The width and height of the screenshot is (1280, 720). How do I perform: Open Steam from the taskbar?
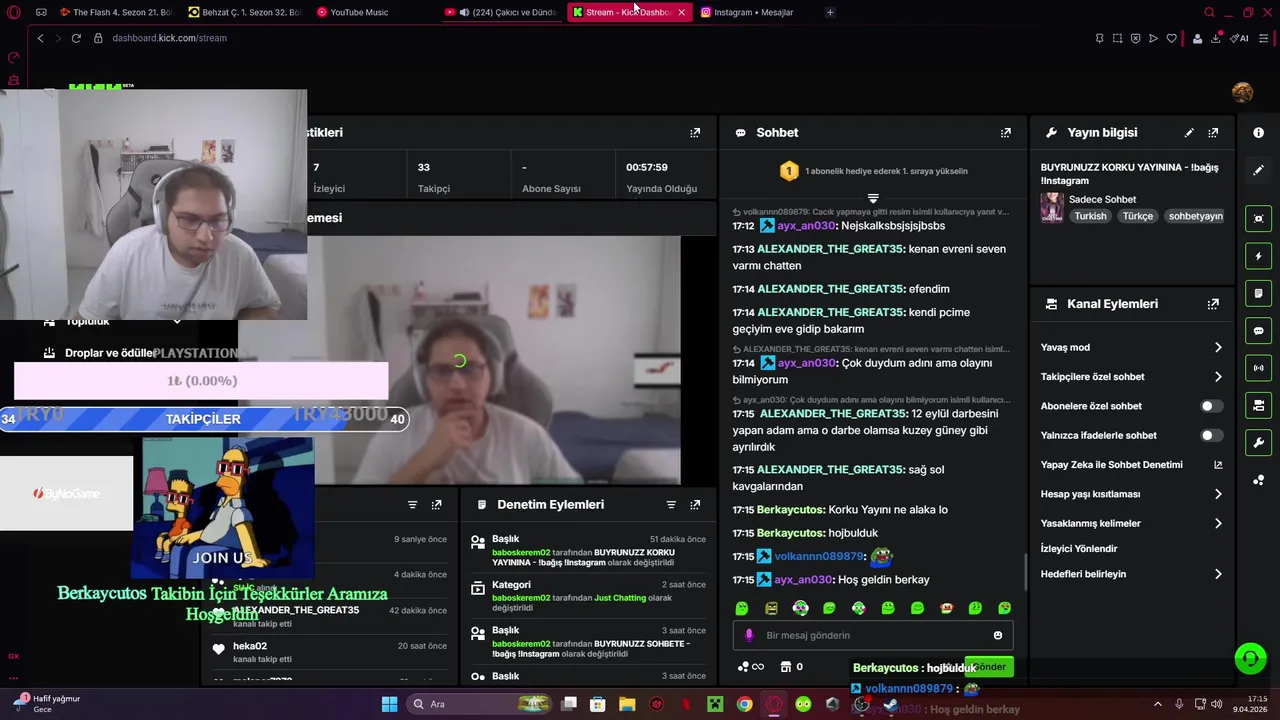[x=890, y=704]
